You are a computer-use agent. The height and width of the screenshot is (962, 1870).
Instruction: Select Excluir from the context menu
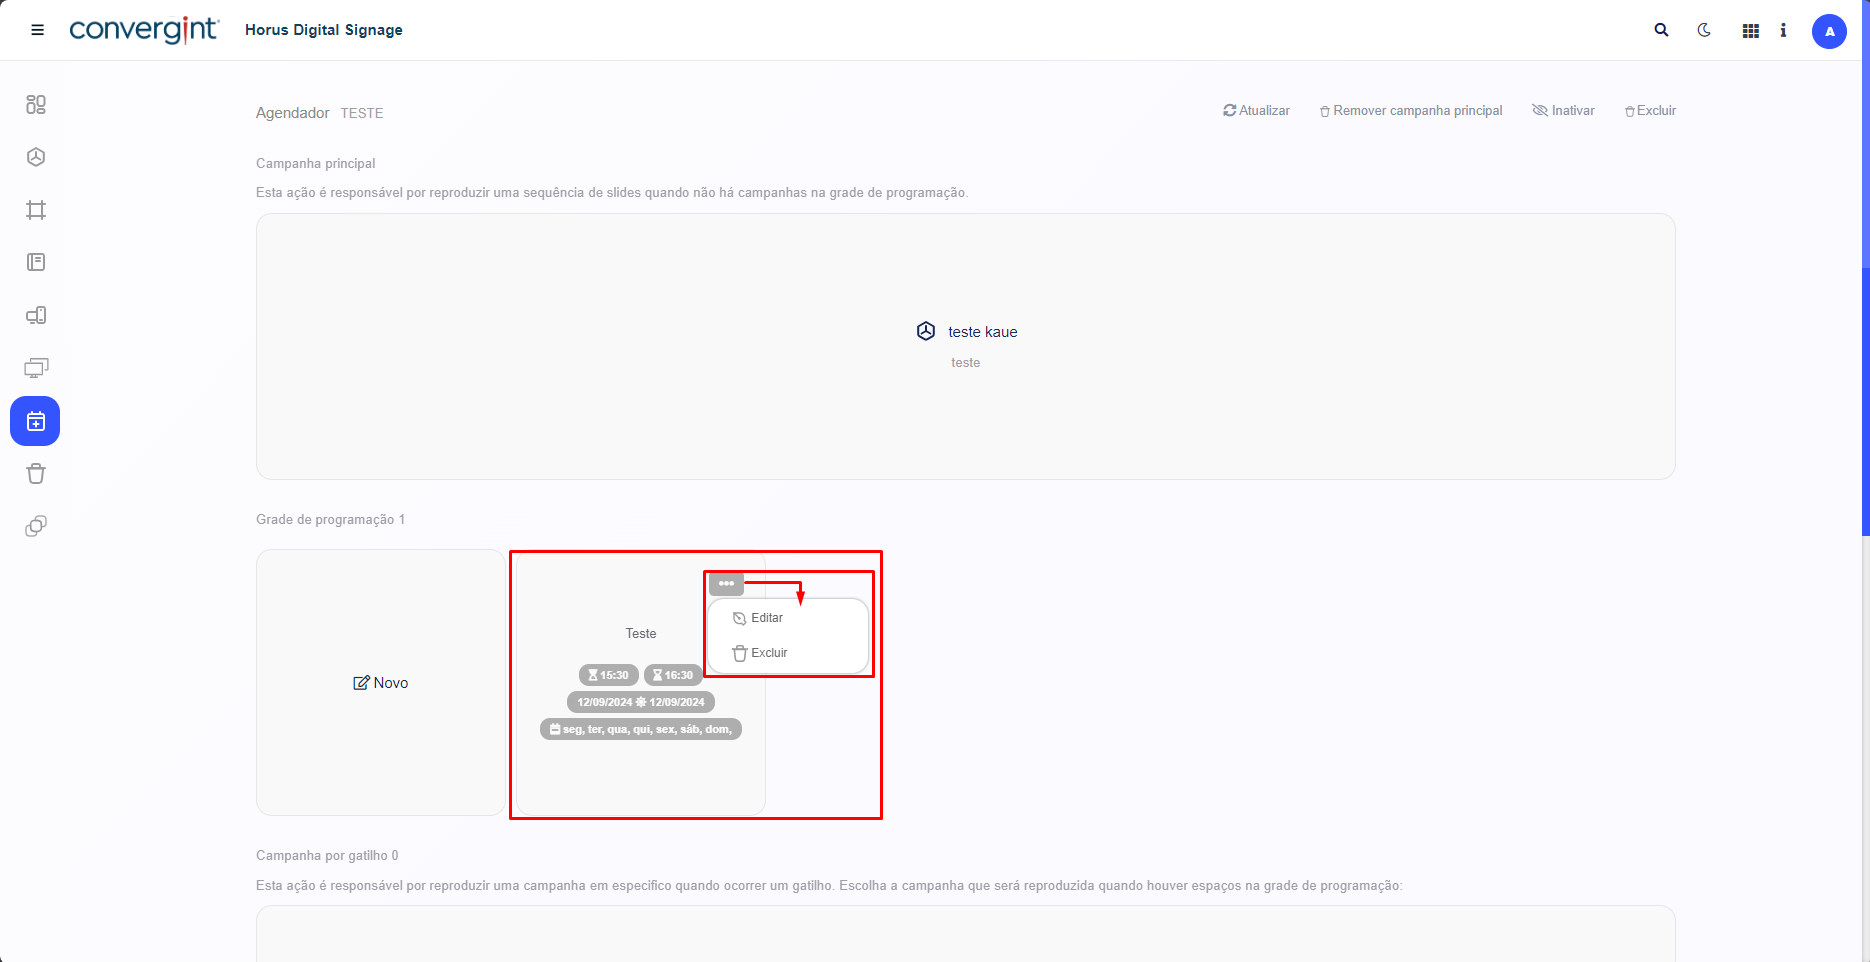768,653
